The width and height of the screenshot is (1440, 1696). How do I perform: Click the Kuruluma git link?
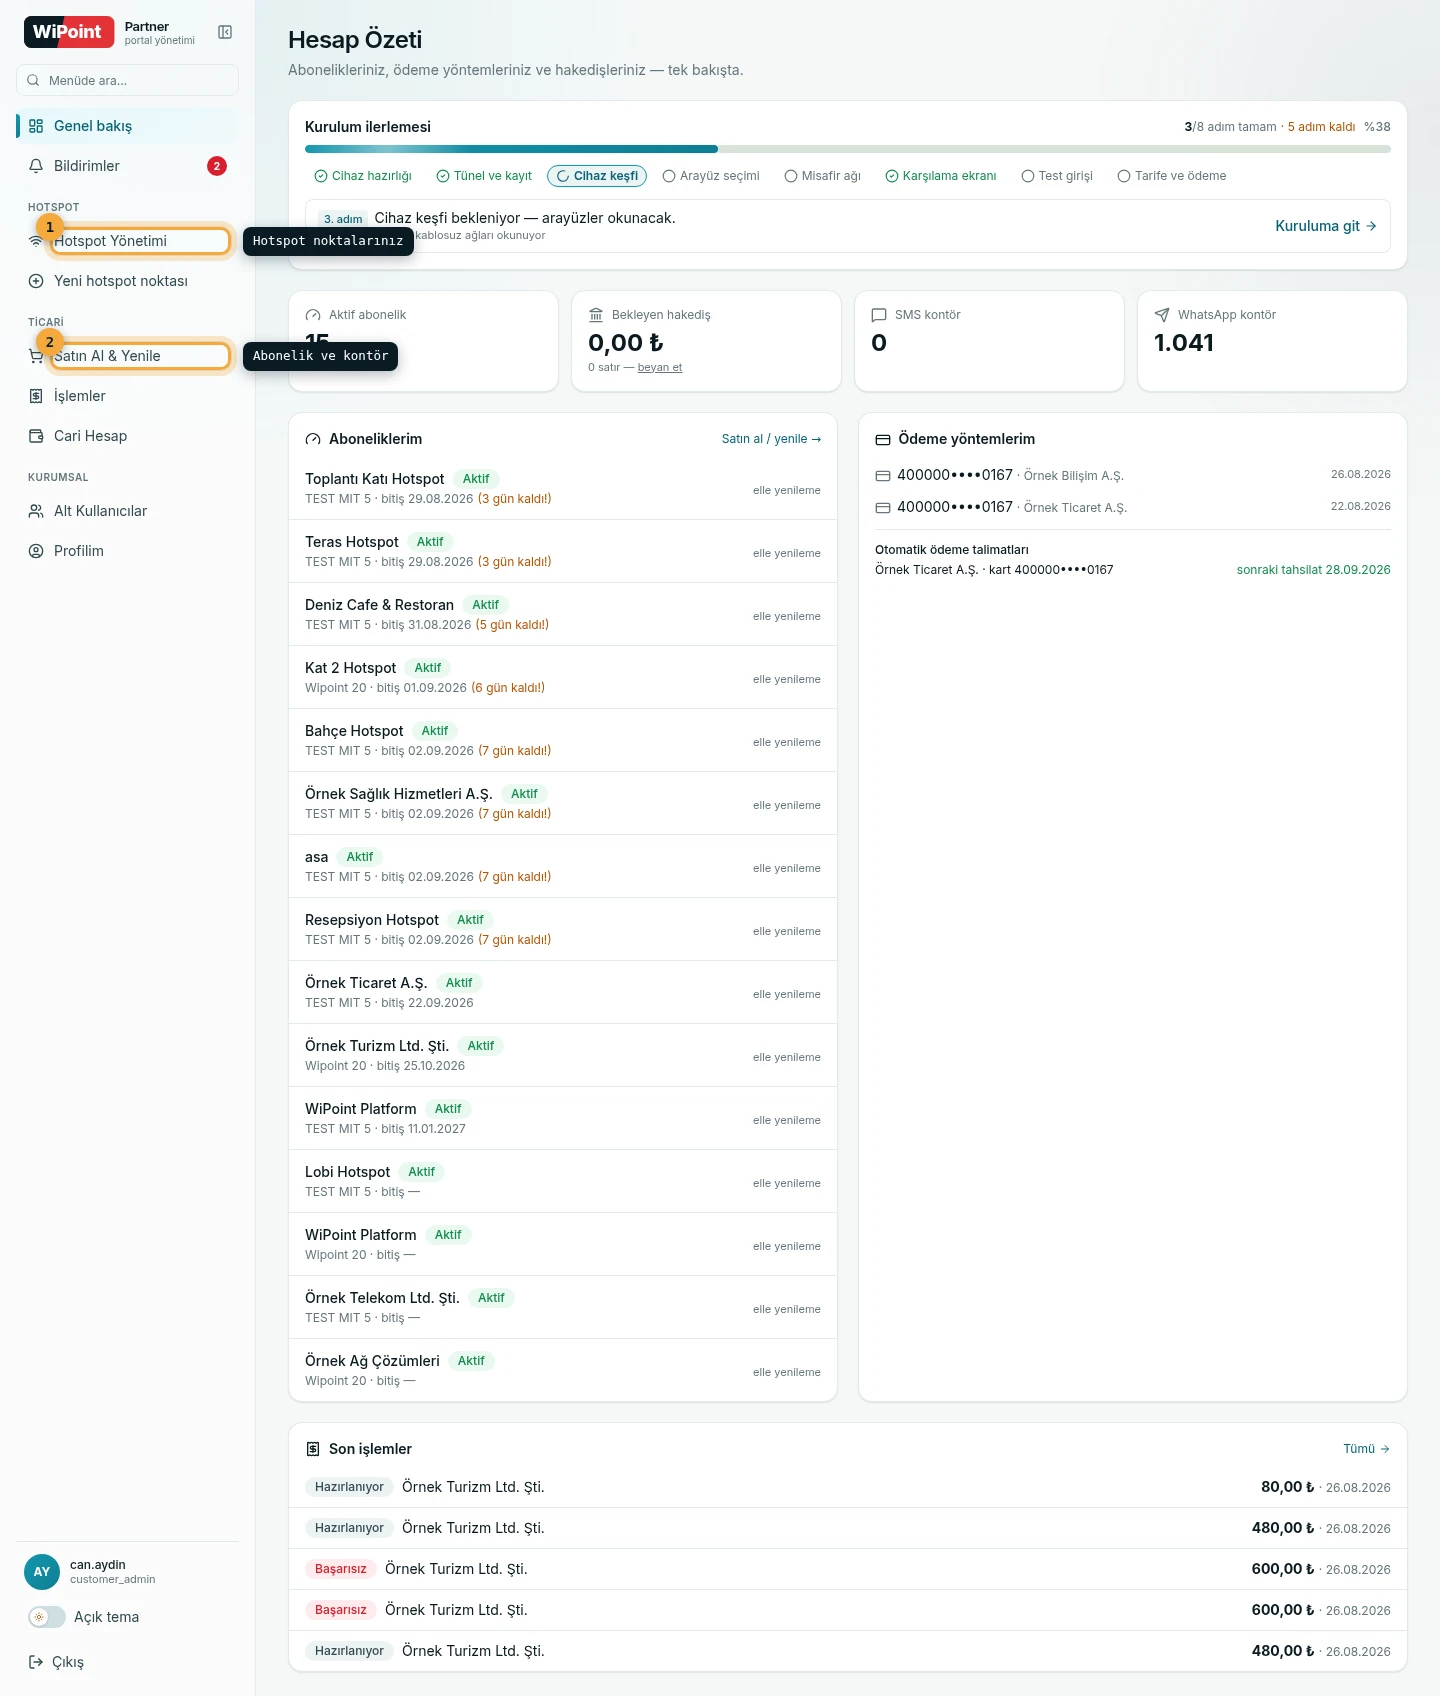[x=1326, y=226]
